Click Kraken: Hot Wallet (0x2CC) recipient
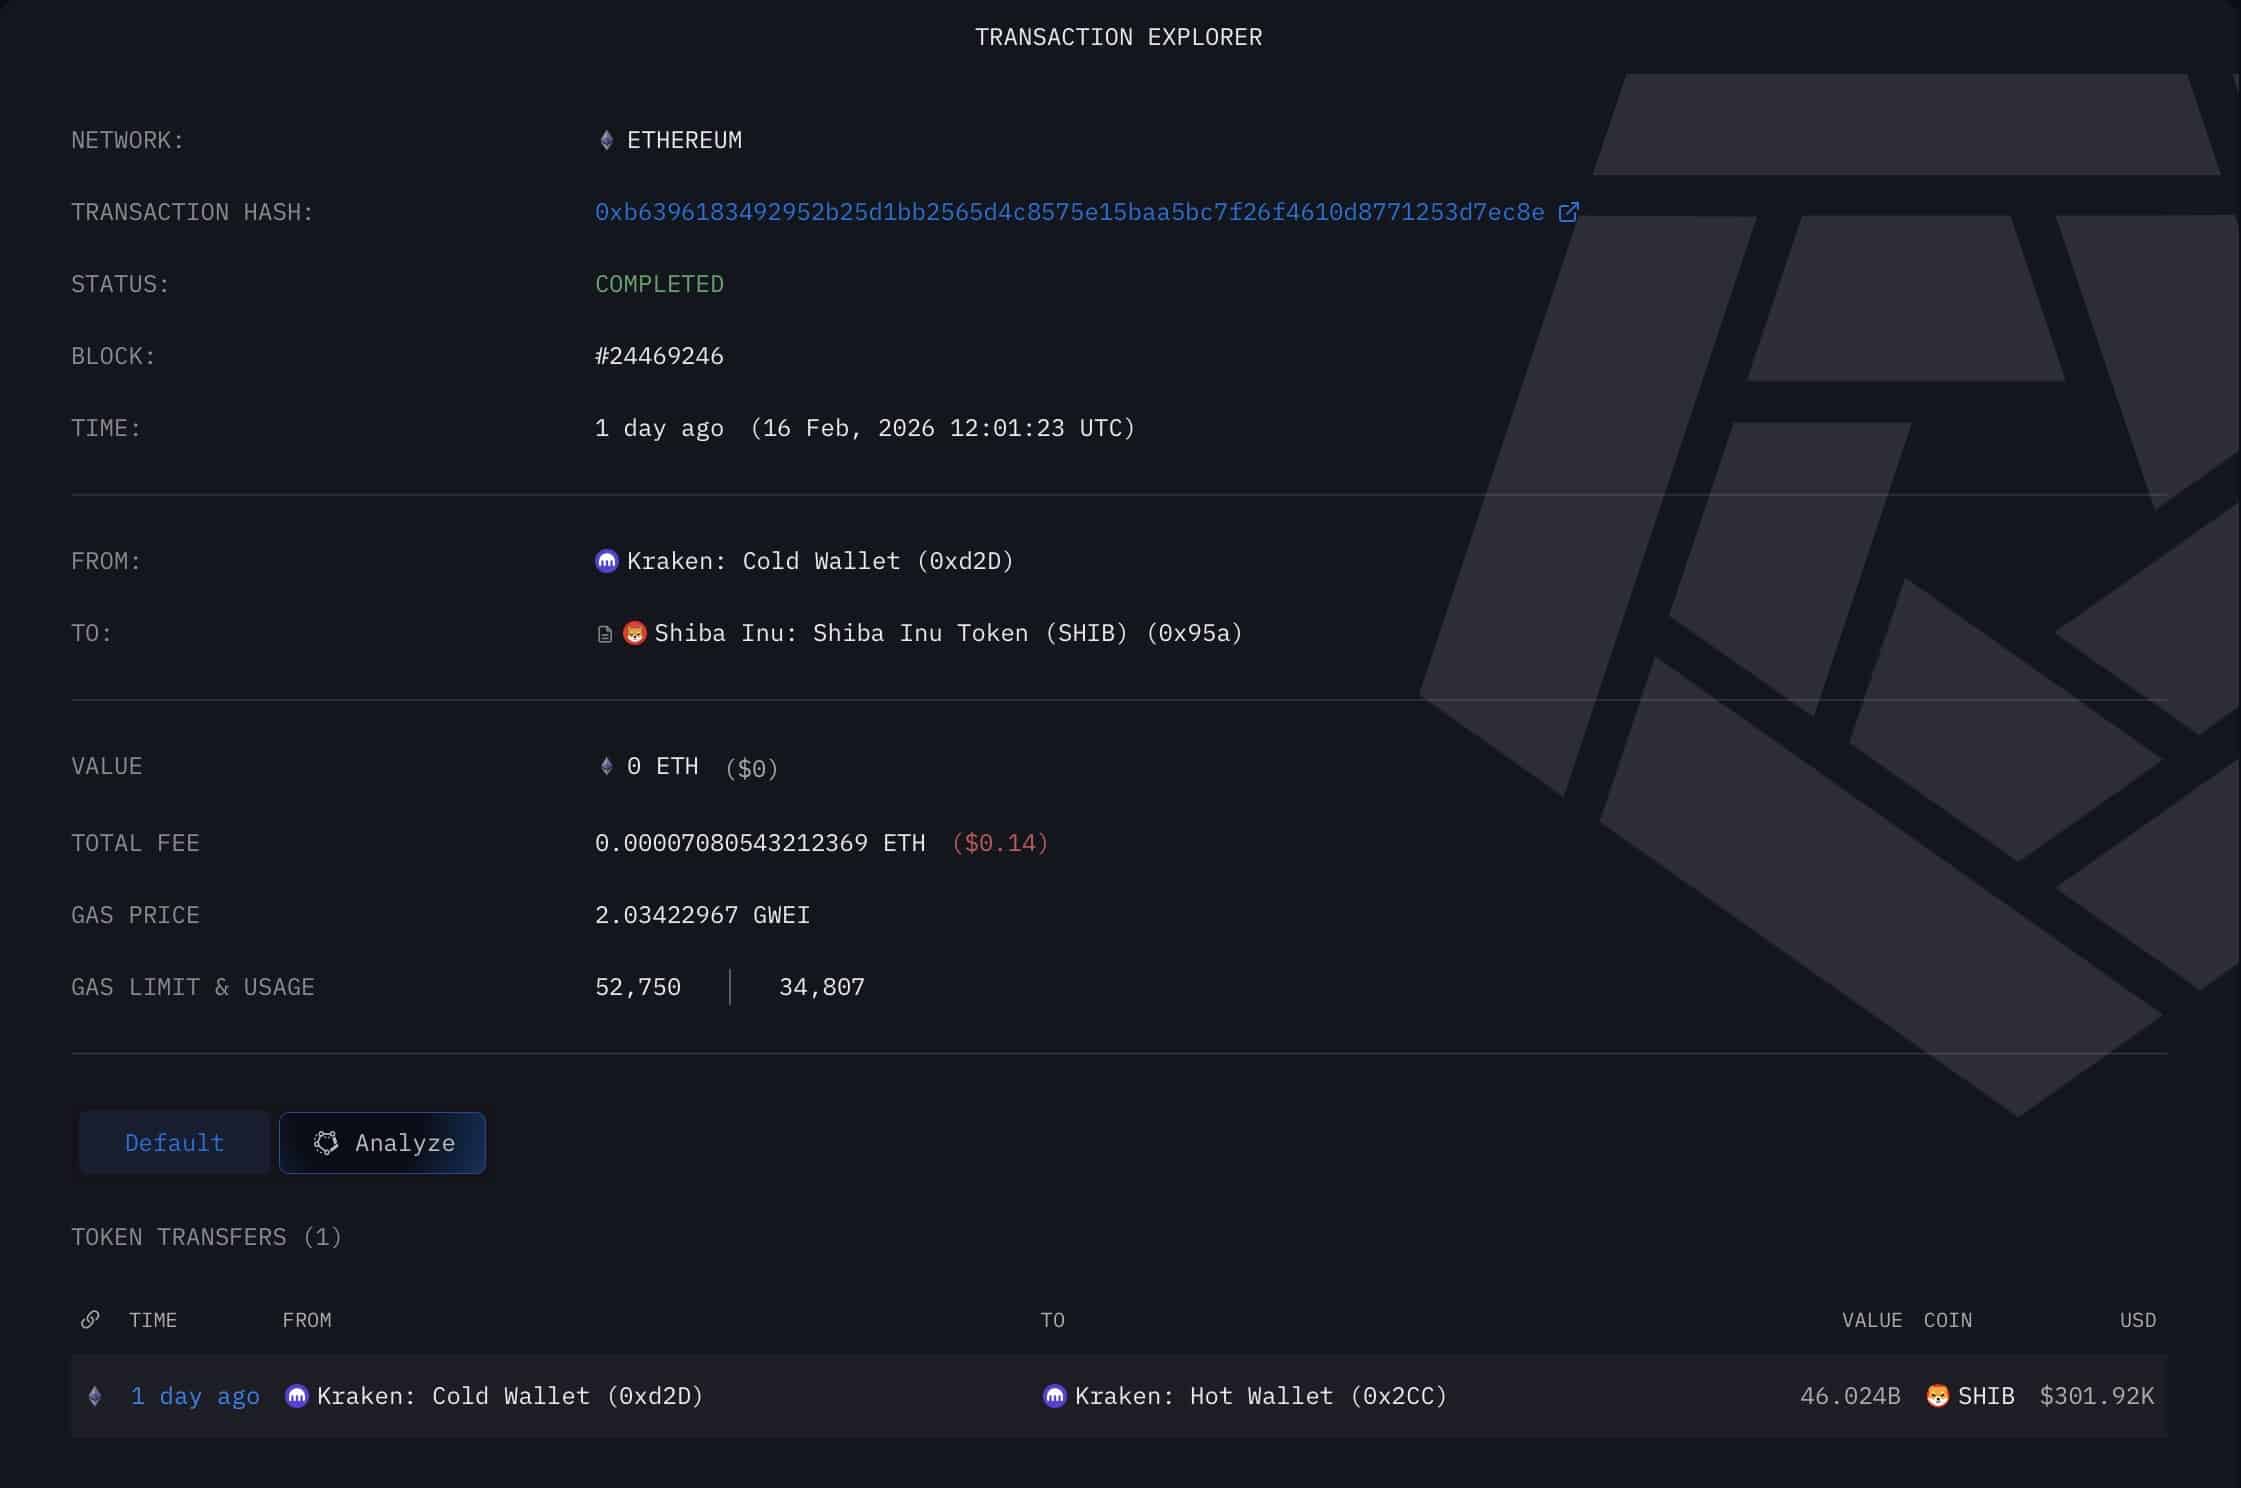The width and height of the screenshot is (2241, 1488). tap(1261, 1396)
